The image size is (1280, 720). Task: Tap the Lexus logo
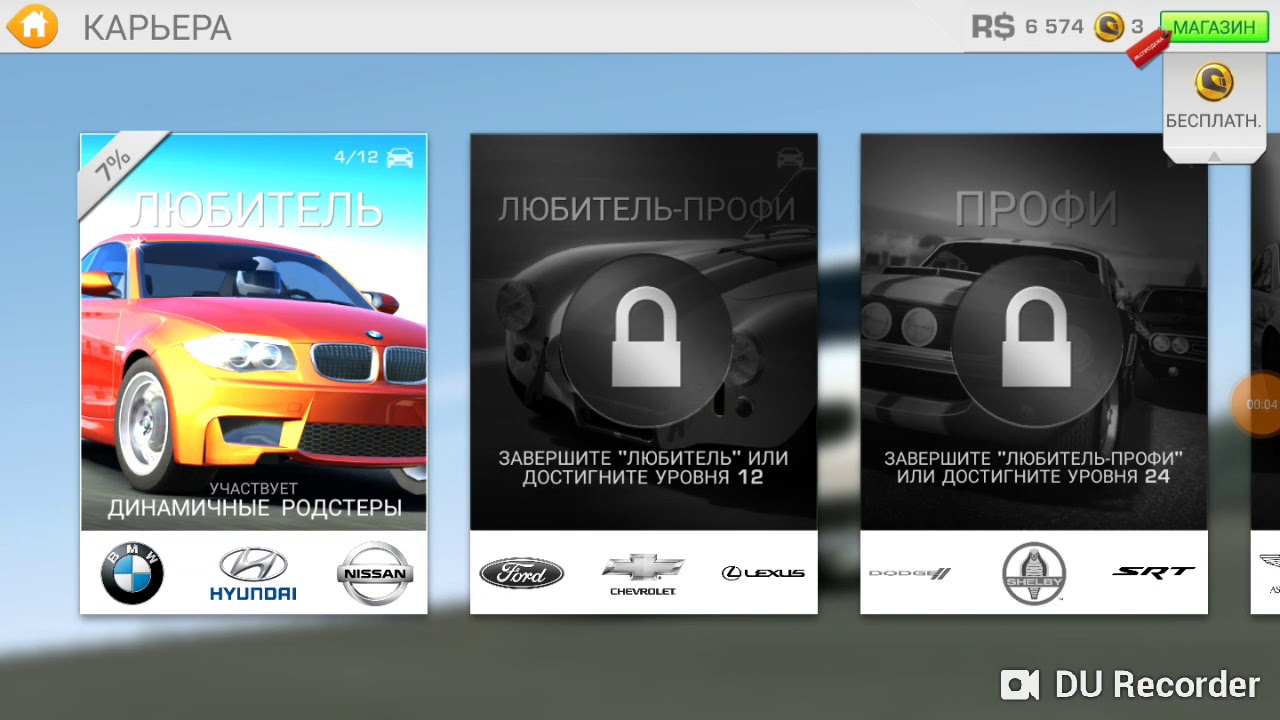[763, 573]
